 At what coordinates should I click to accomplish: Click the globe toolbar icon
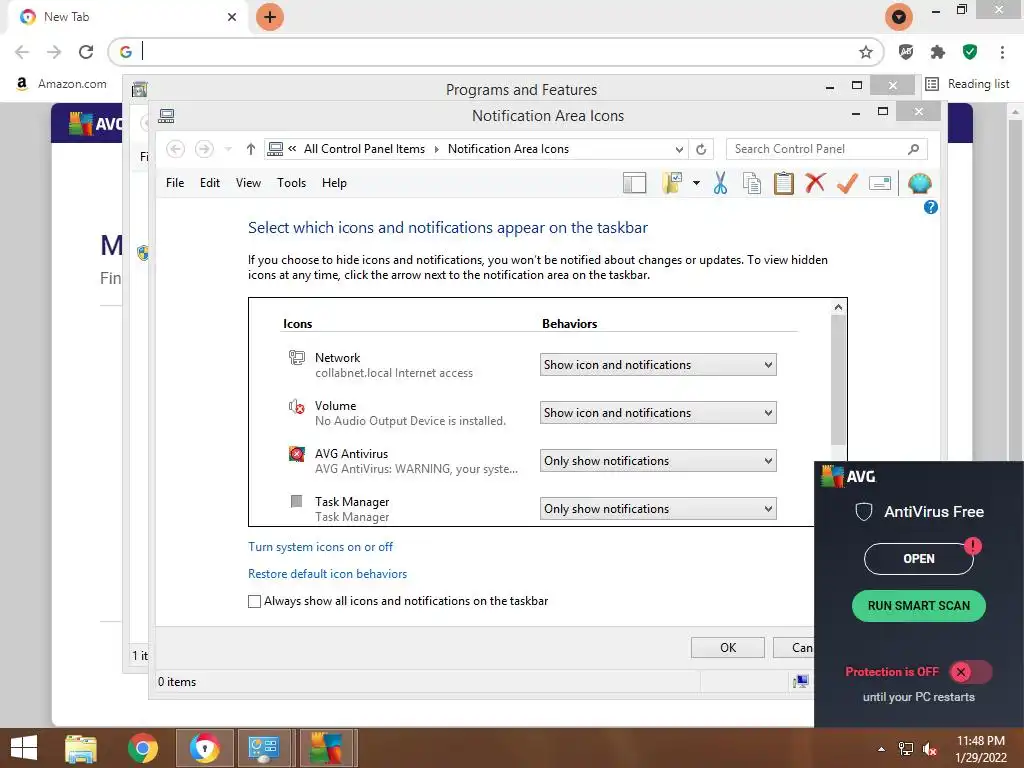click(x=919, y=184)
